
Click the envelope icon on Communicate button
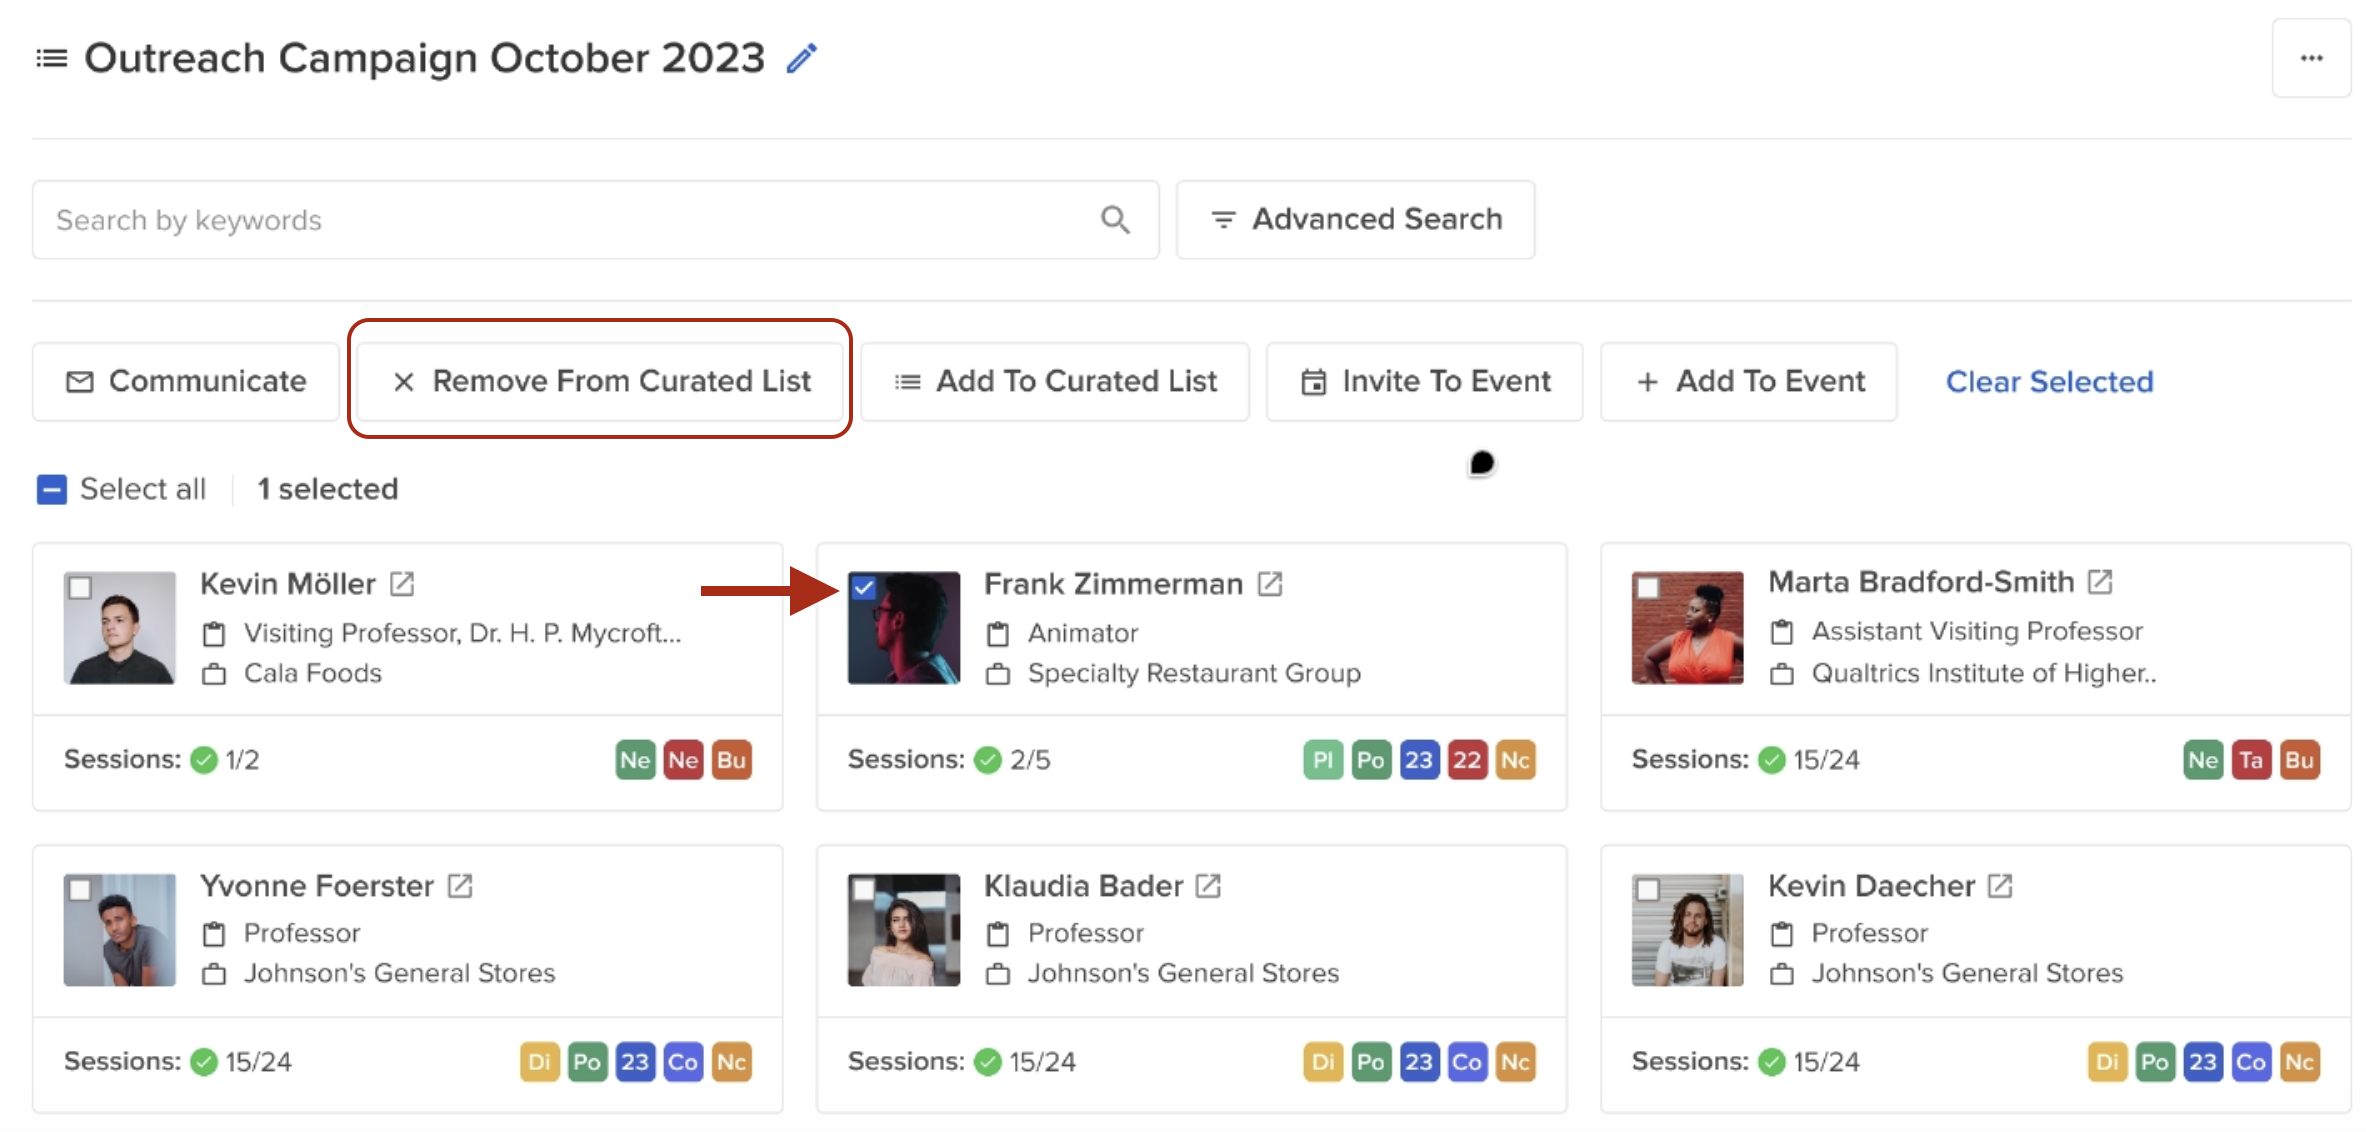click(x=79, y=381)
